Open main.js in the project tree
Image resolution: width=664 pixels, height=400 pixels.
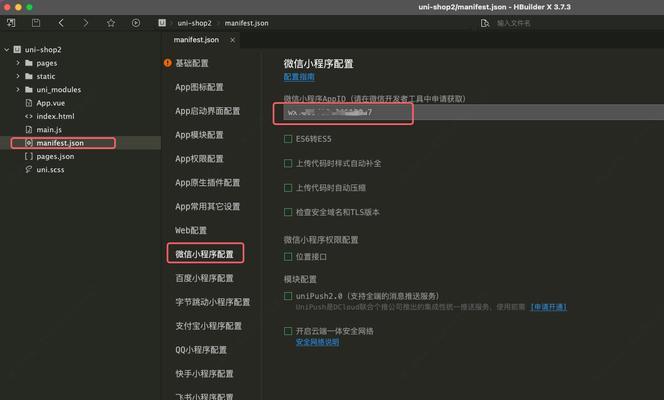(49, 130)
